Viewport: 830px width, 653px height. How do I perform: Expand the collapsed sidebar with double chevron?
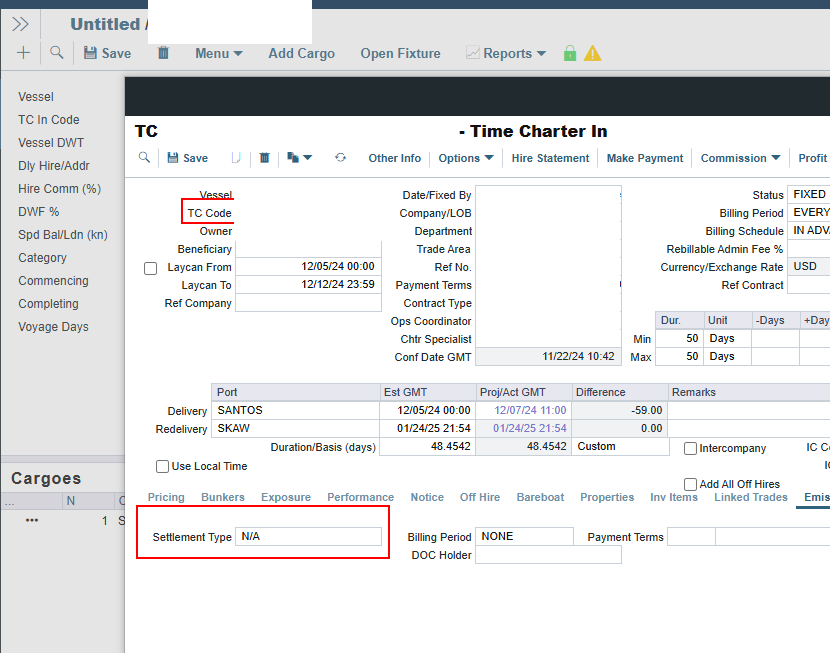tap(20, 24)
